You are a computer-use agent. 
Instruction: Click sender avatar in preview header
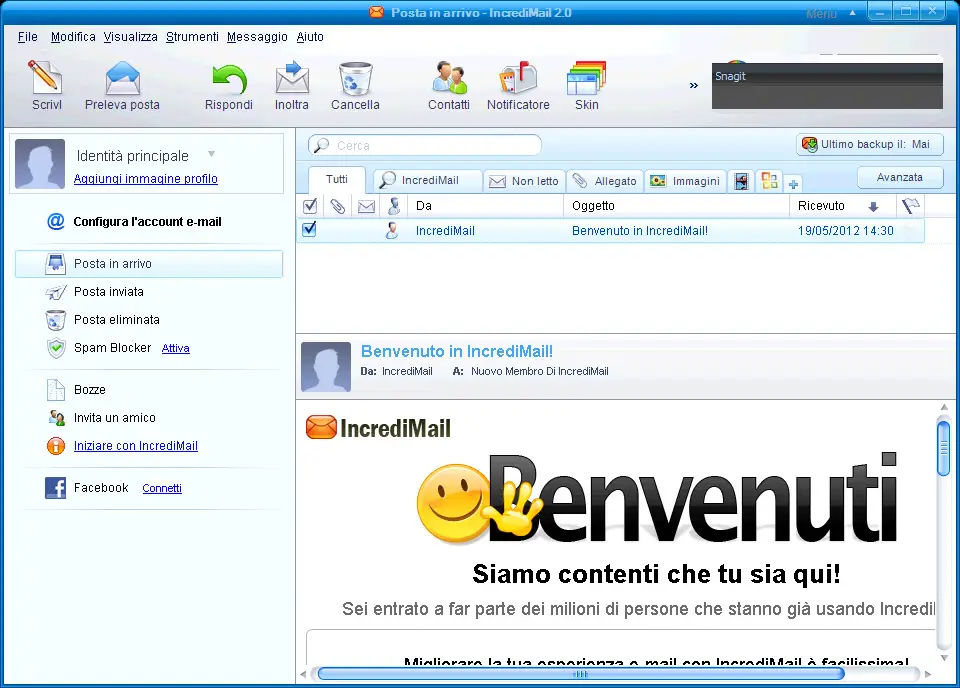tap(326, 367)
